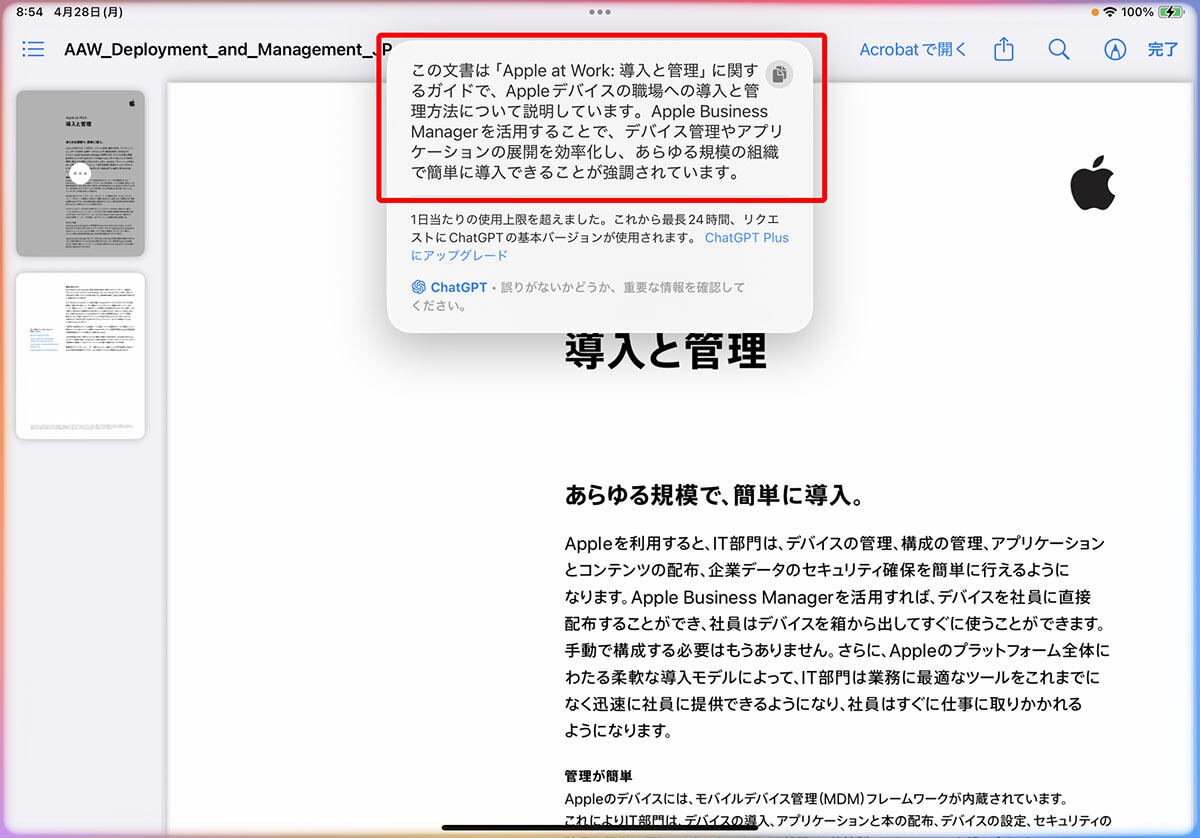Viewport: 1200px width, 838px height.
Task: Tap the multitasking three-dot control
Action: [600, 12]
